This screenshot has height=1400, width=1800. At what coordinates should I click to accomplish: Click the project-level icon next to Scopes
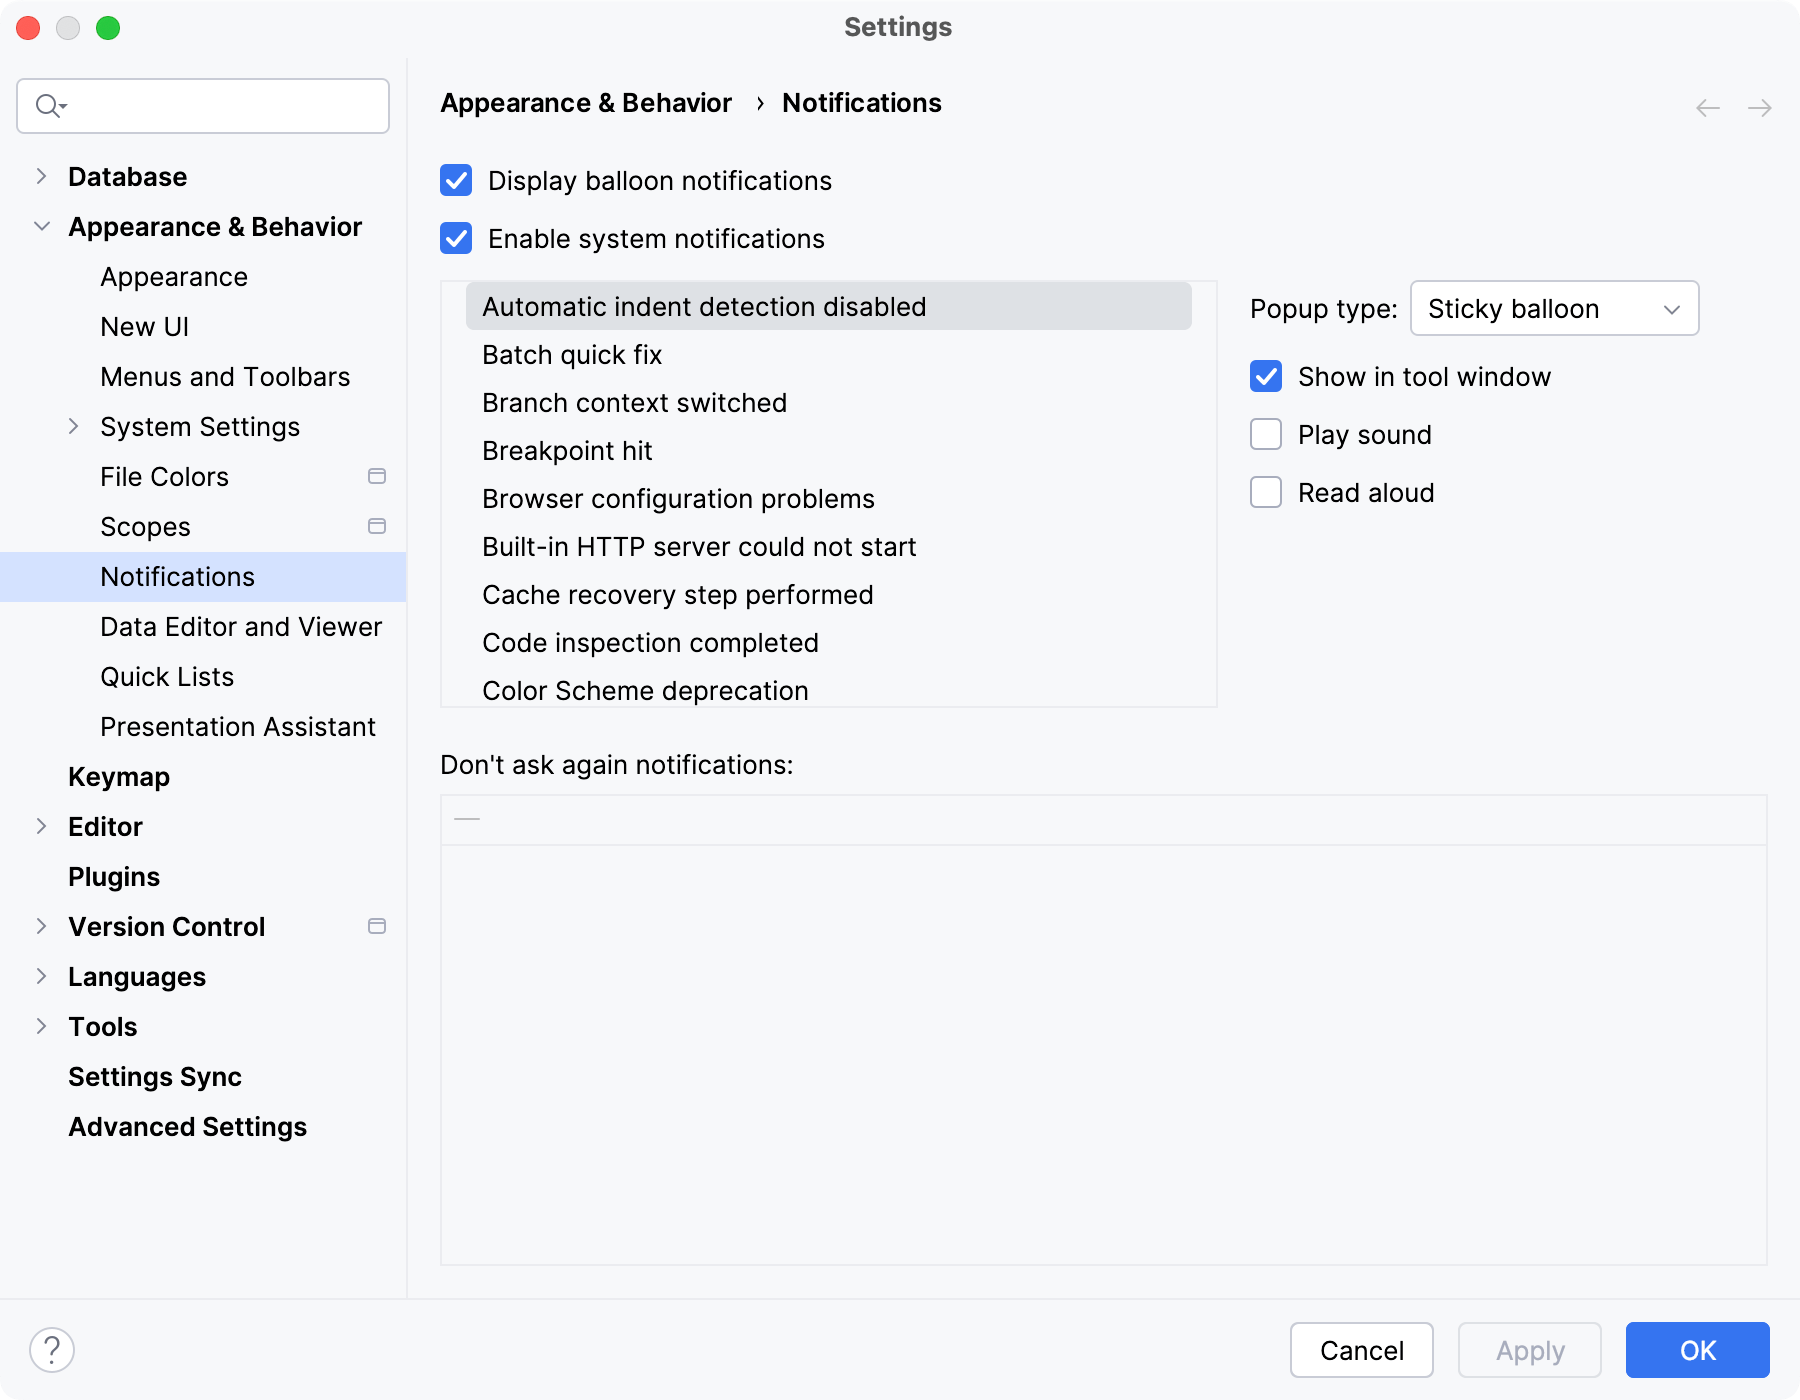377,526
